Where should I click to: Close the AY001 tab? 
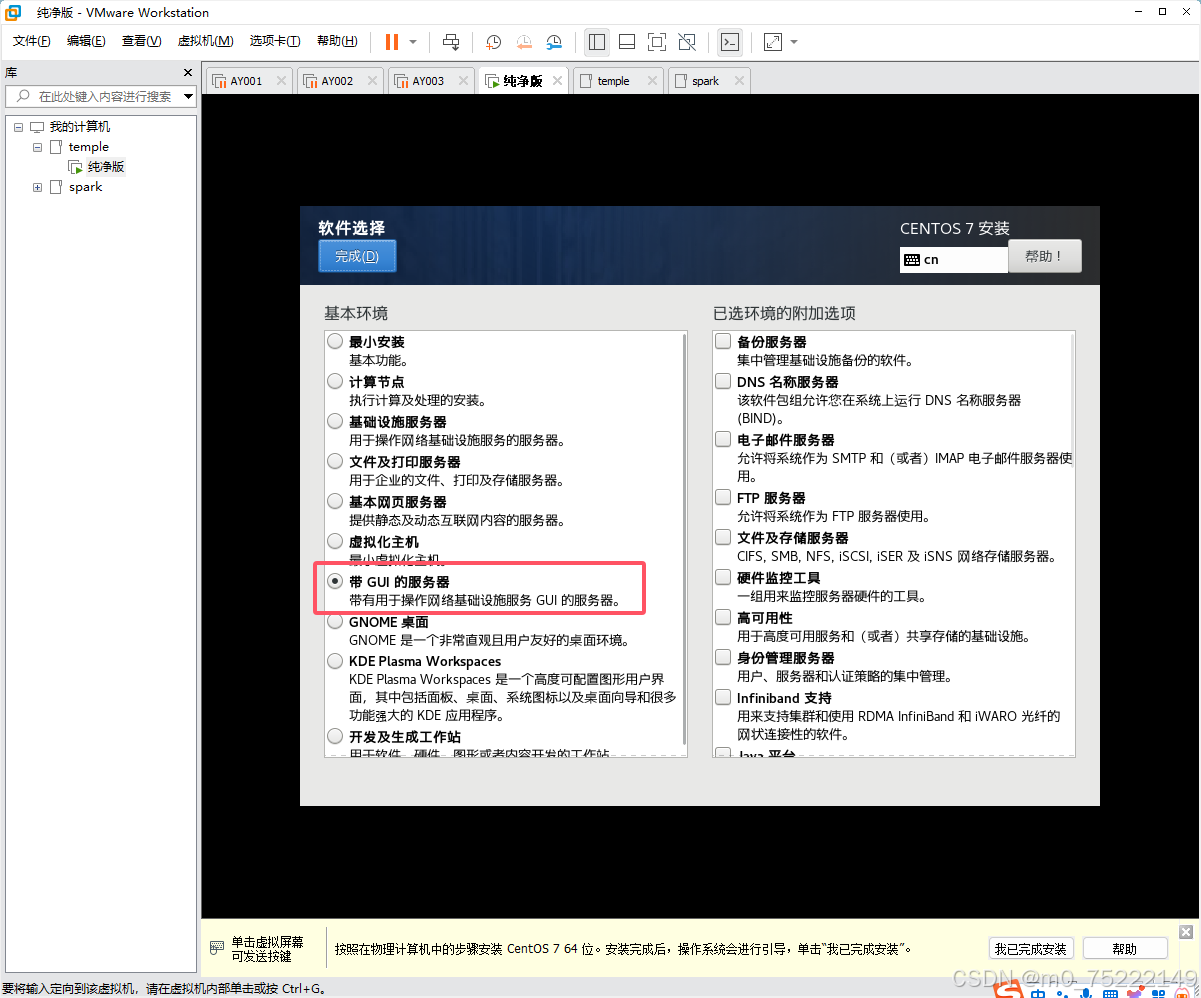coord(281,81)
